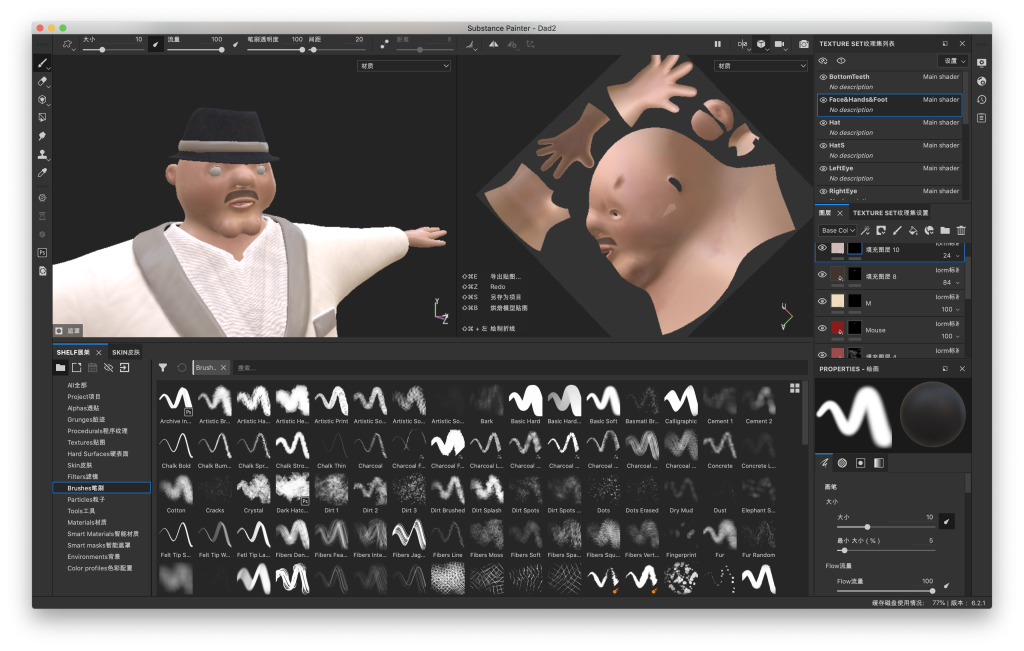This screenshot has height=651, width=1024.
Task: Open the camera settings video icon
Action: 779,44
